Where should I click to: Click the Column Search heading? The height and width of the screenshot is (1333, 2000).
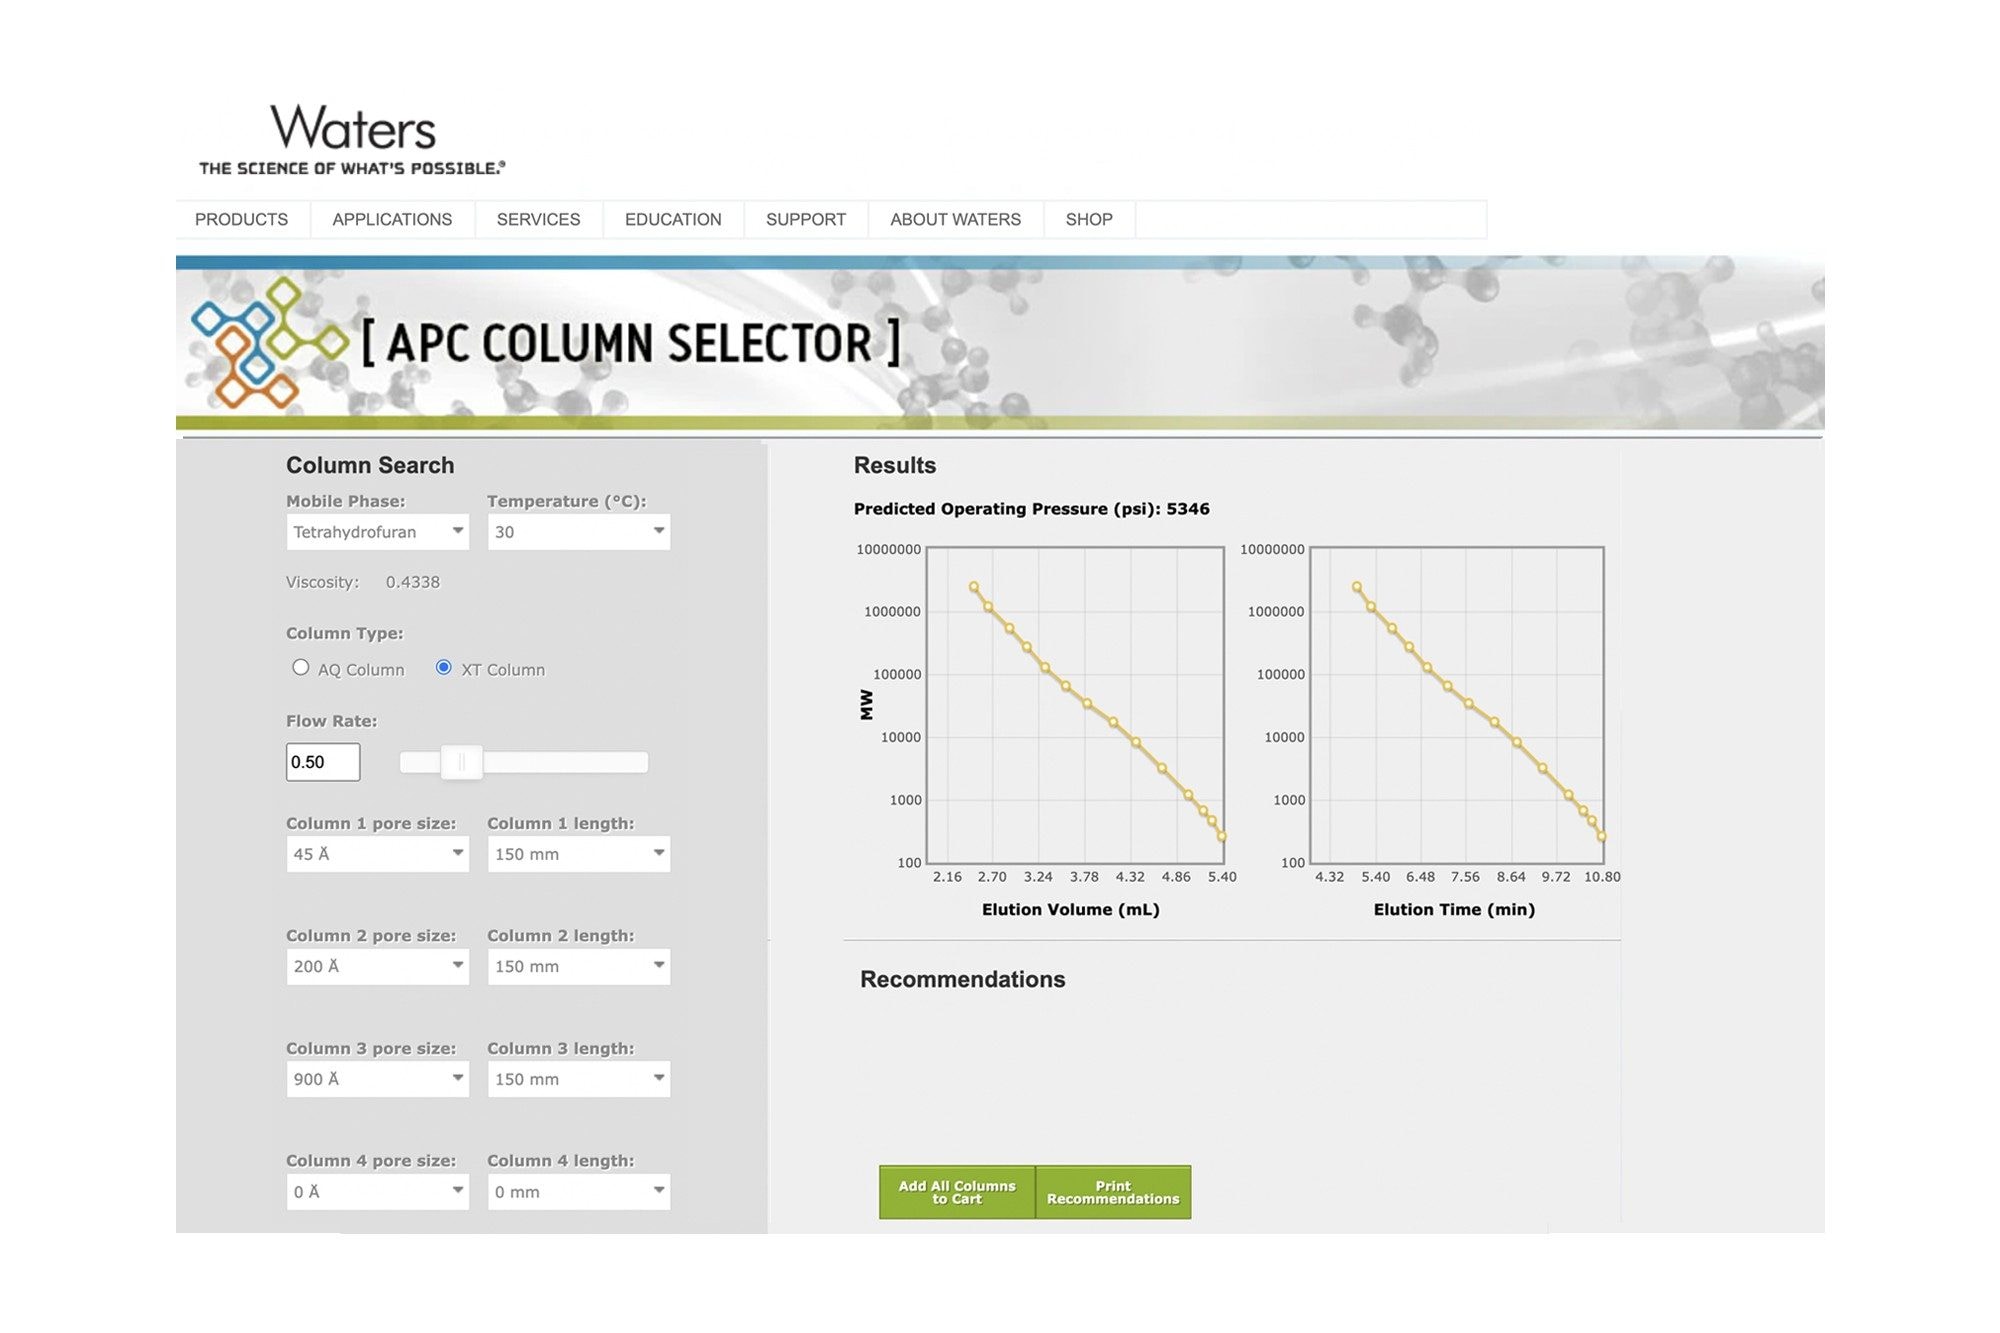[x=370, y=465]
